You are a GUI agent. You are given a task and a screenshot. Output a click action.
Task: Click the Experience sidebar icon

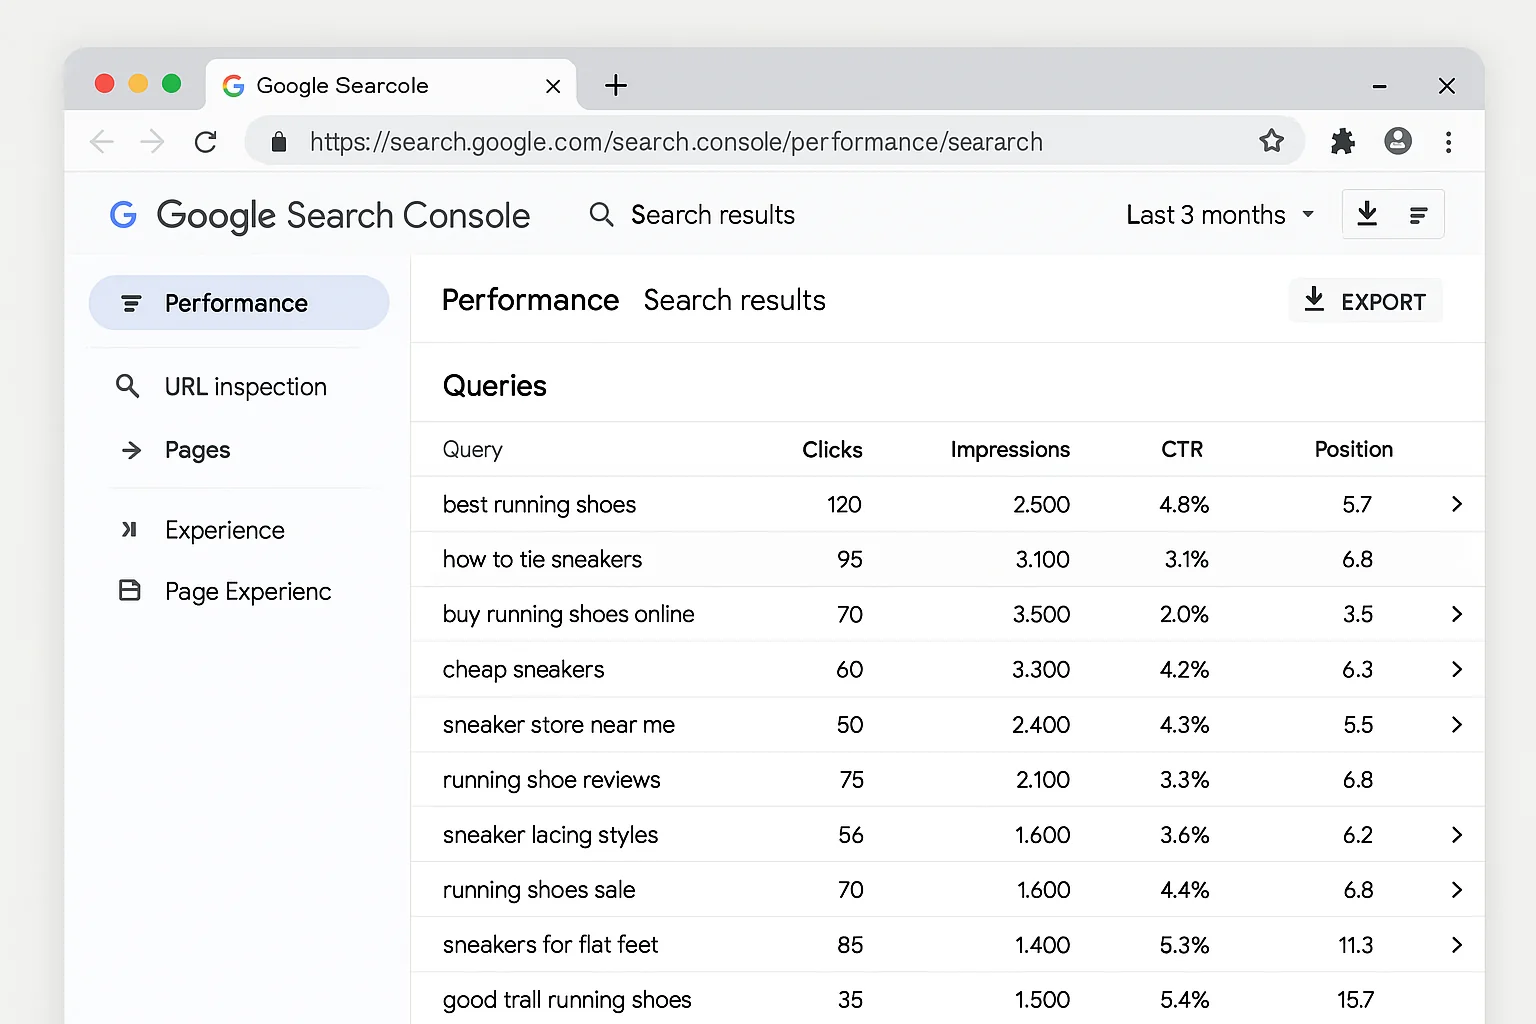(x=130, y=530)
